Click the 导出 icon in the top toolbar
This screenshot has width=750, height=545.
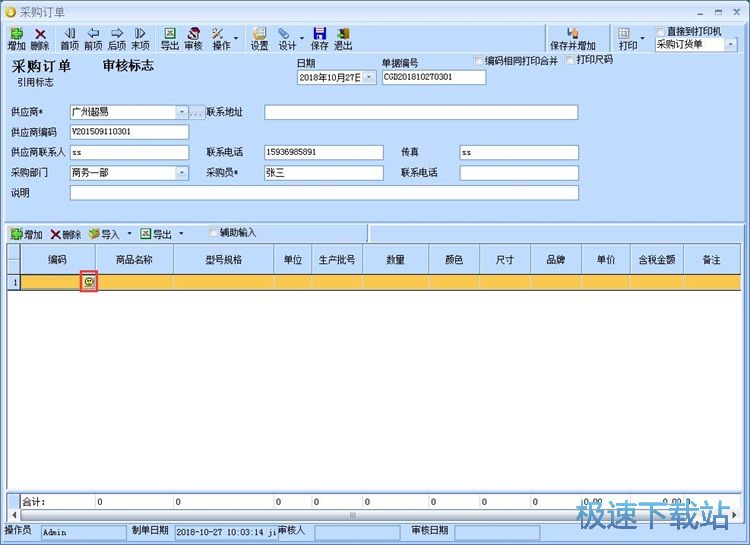click(169, 39)
